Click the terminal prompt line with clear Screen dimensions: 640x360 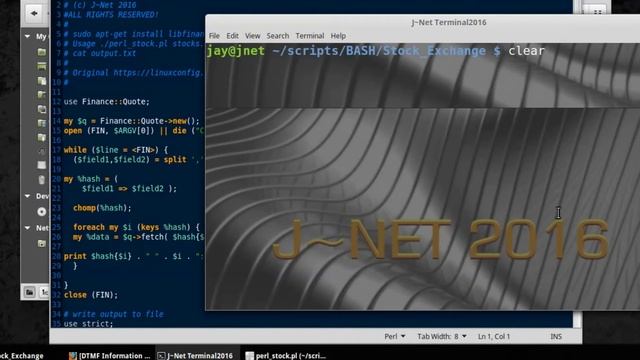376,51
